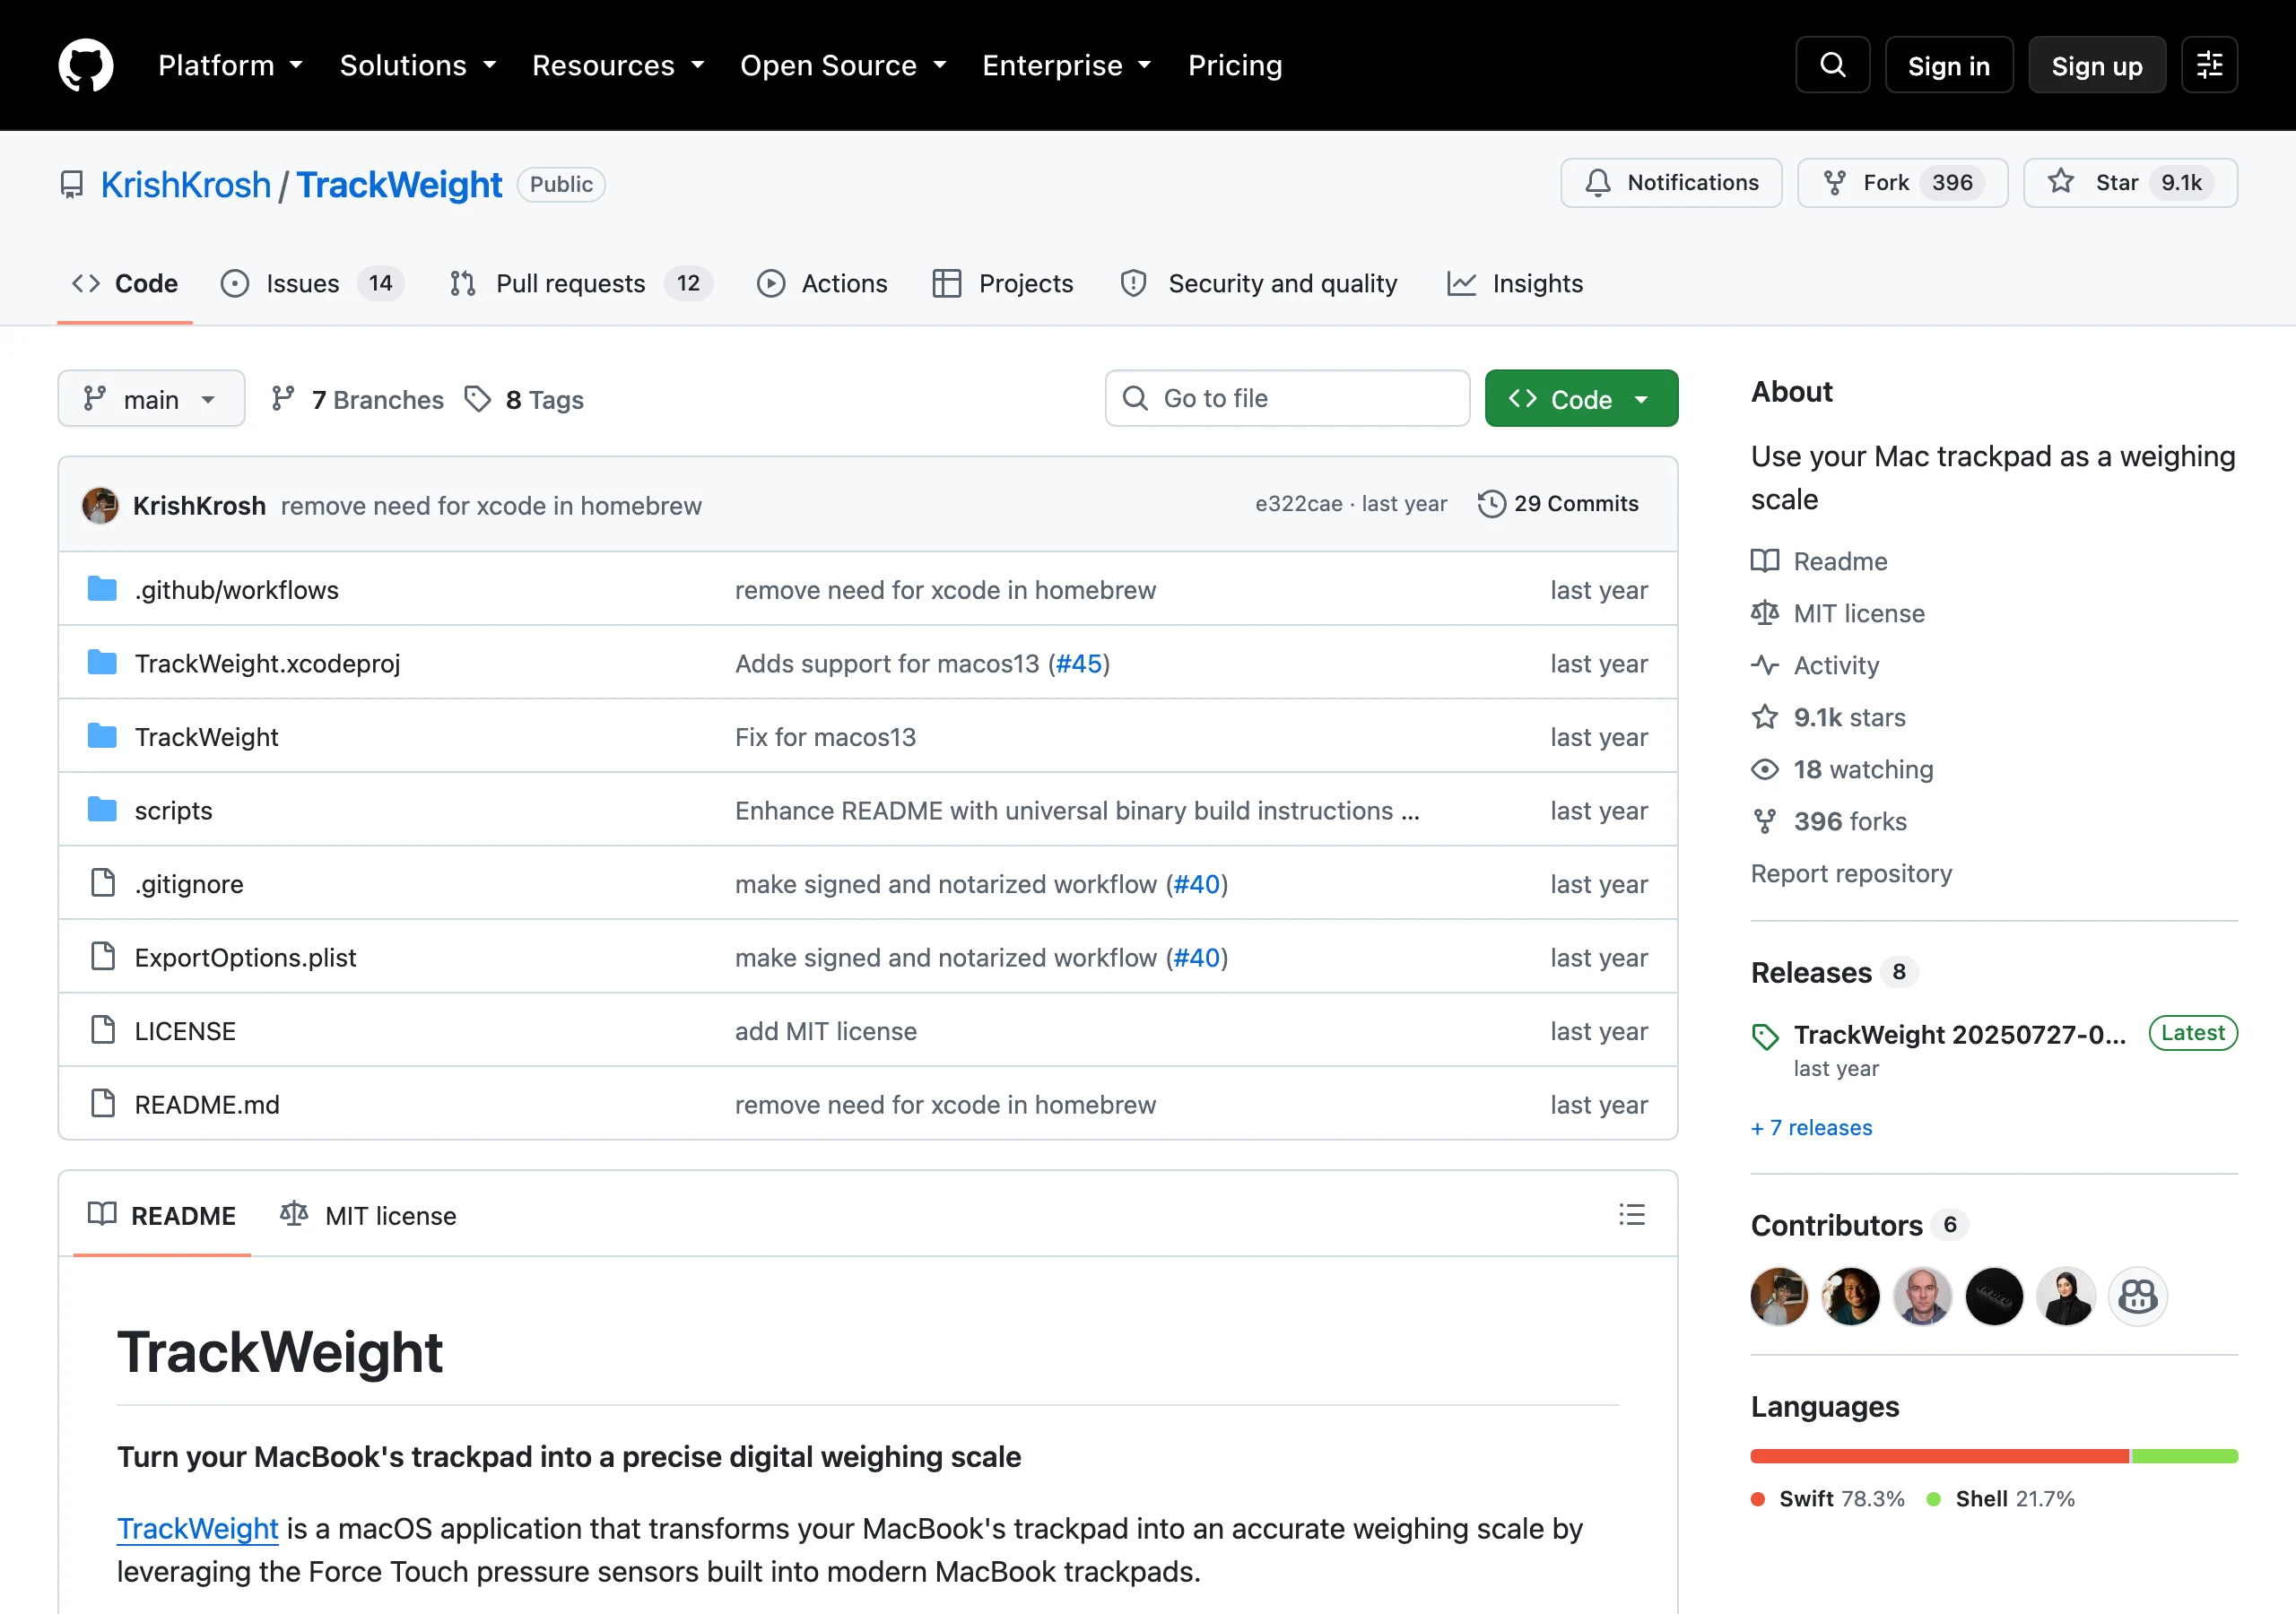The image size is (2296, 1614).
Task: Click the Swift portion of the languages bar
Action: click(x=1940, y=1456)
